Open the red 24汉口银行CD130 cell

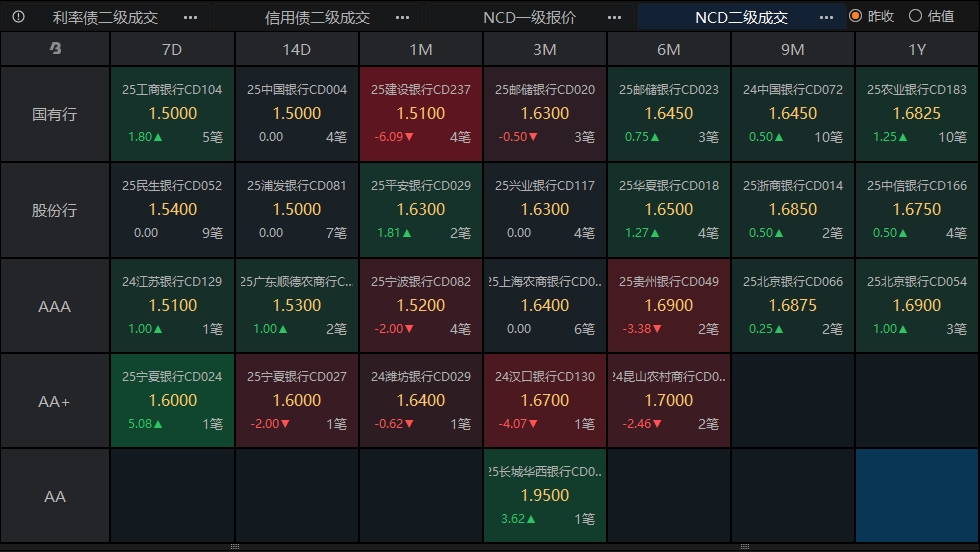click(544, 401)
